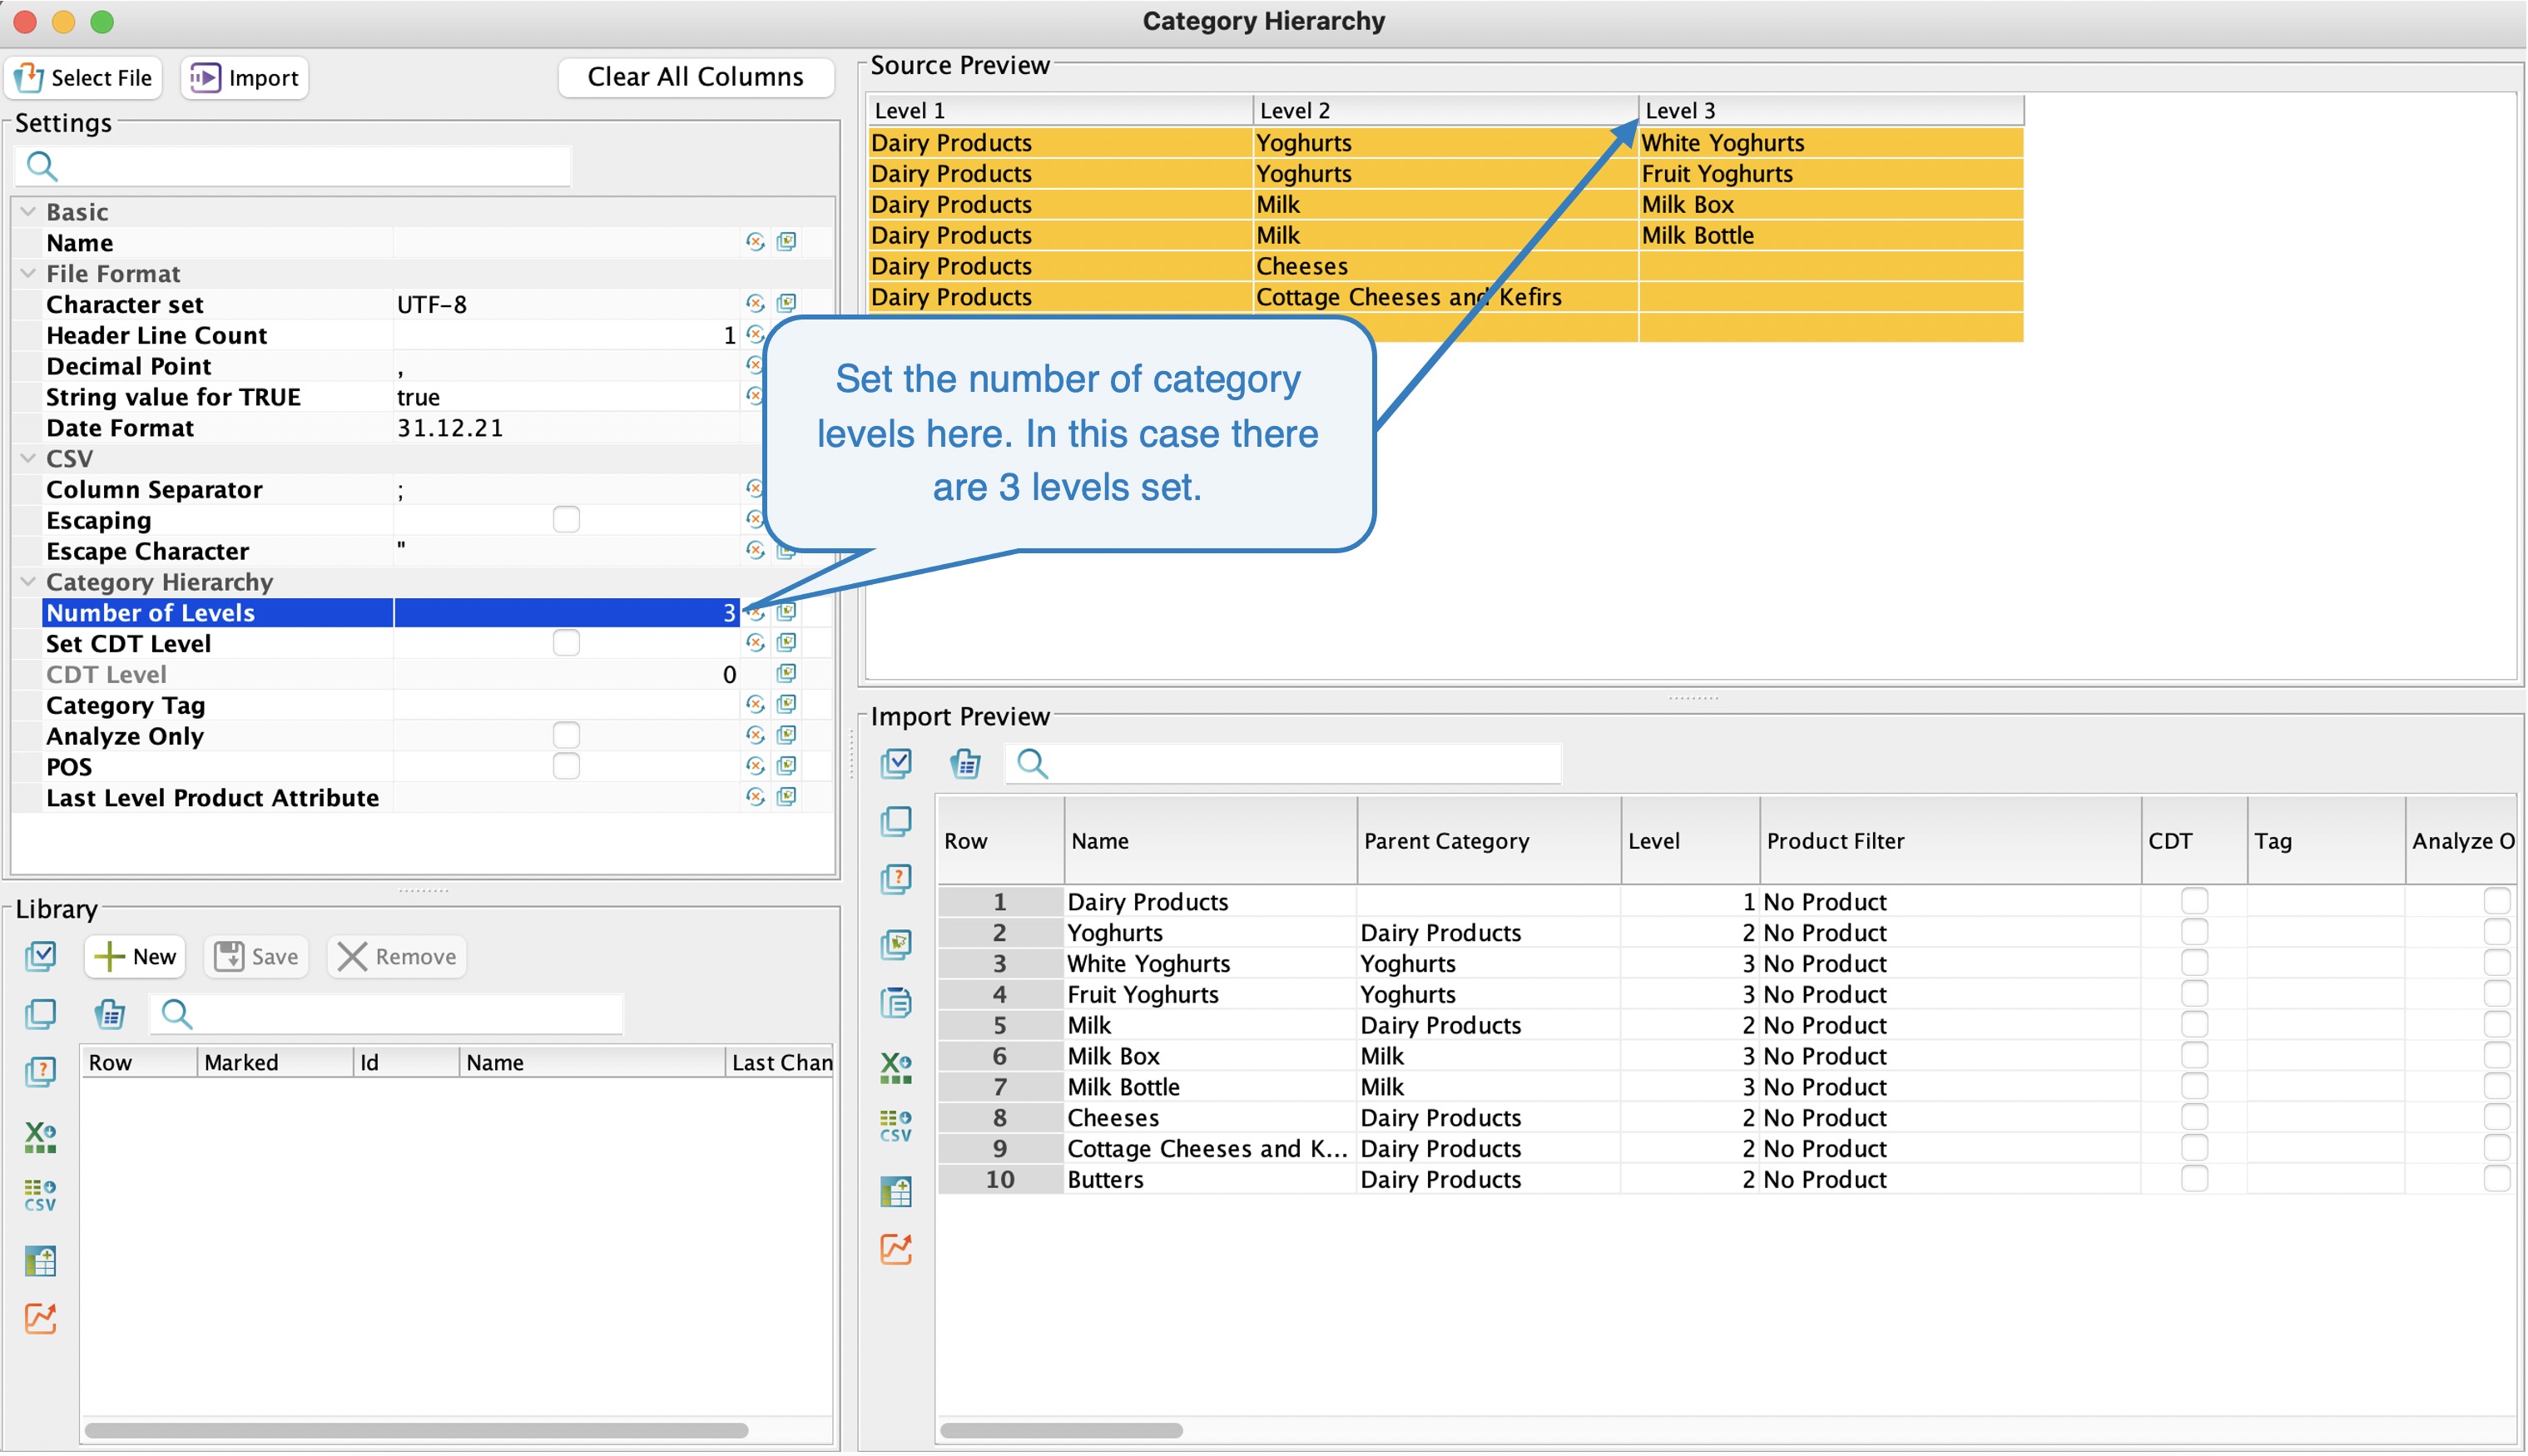Screen dimensions: 2528x1456
Task: Toggle the Analyze Only checkbox
Action: click(x=566, y=735)
